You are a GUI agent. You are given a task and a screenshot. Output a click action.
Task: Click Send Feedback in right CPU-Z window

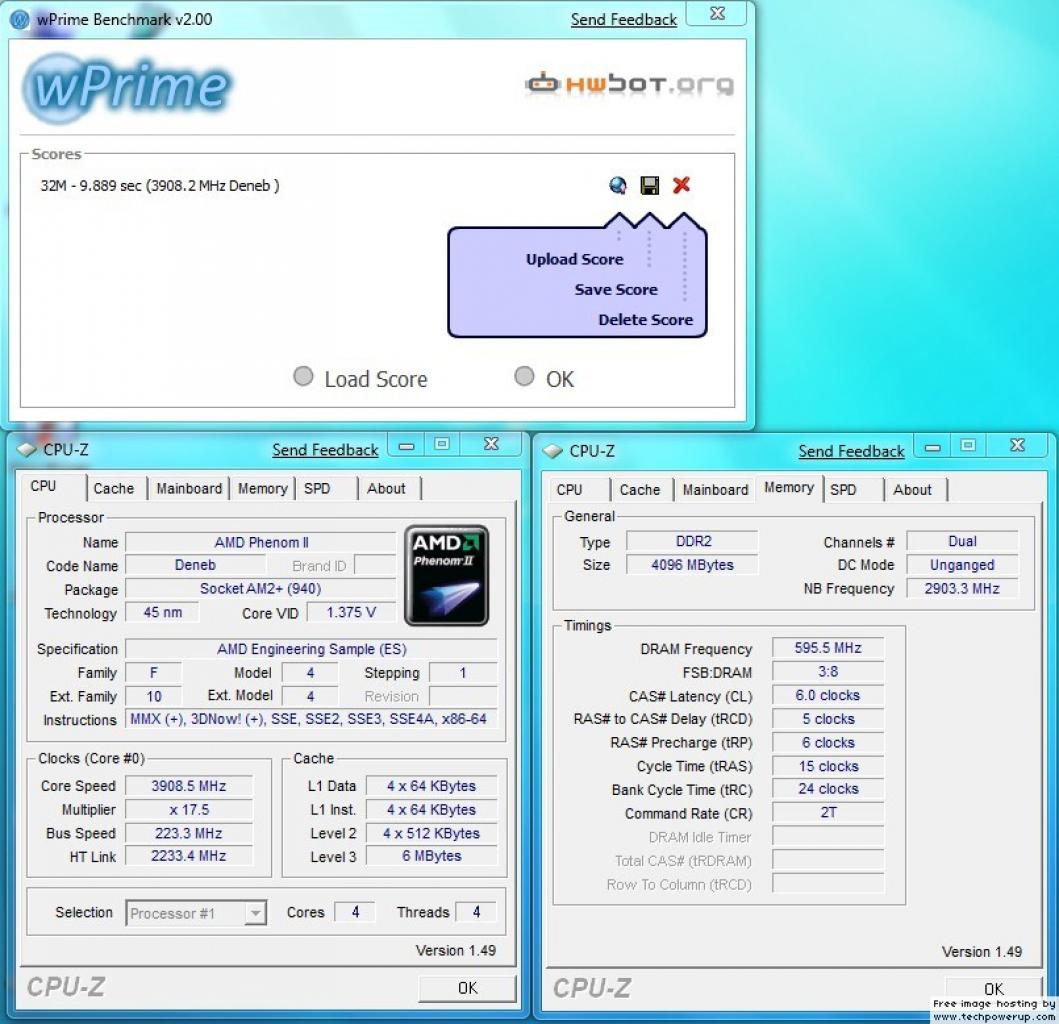click(x=851, y=451)
